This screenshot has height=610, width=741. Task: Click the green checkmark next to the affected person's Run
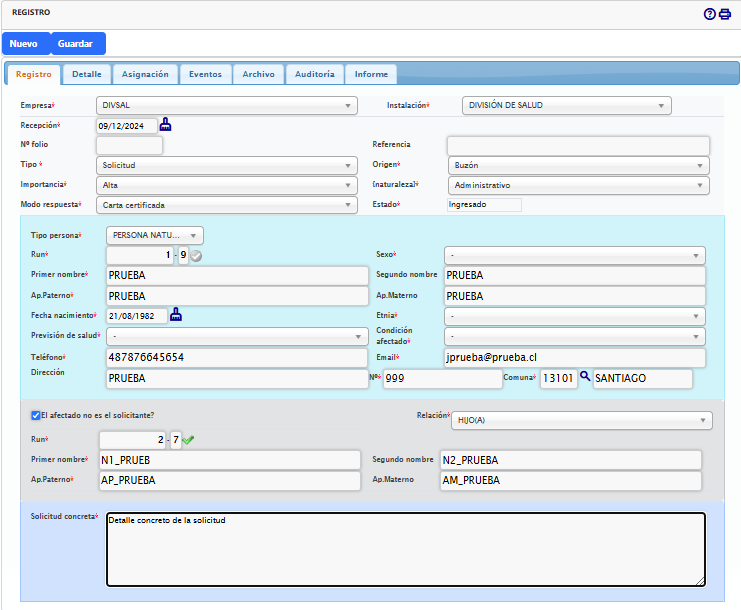tap(188, 440)
